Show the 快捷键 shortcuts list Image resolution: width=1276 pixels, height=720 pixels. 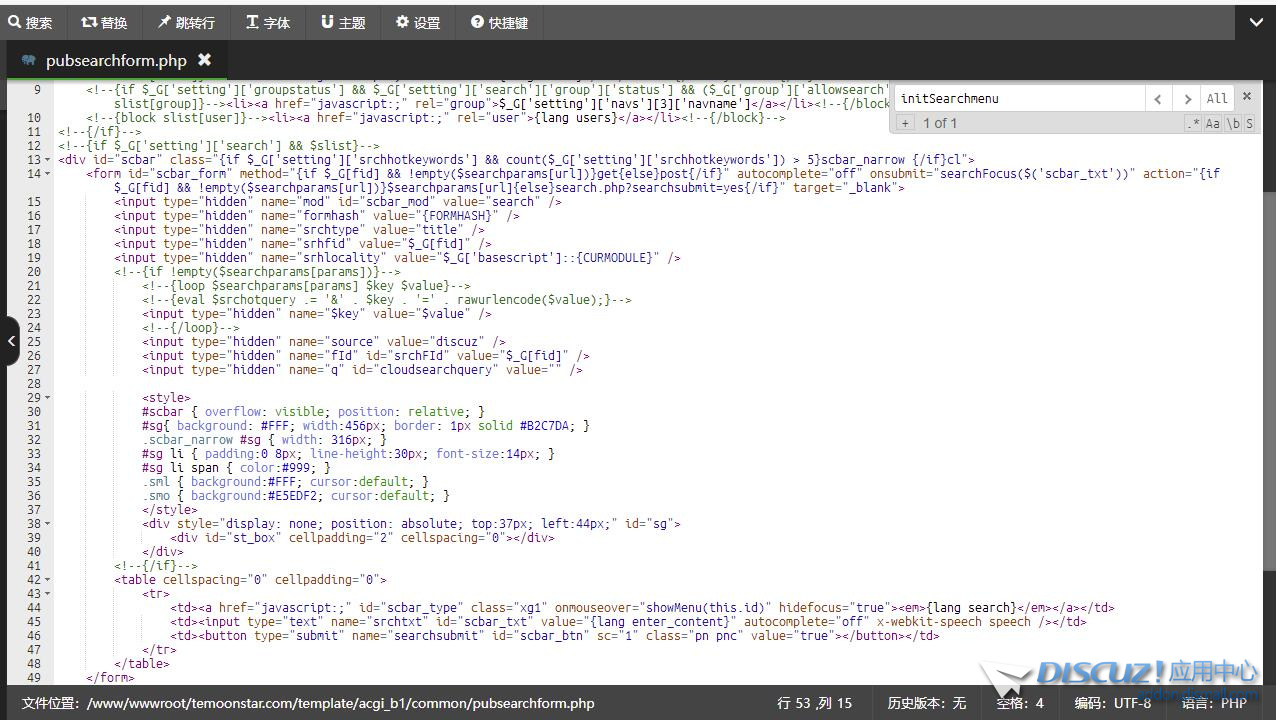coord(499,22)
